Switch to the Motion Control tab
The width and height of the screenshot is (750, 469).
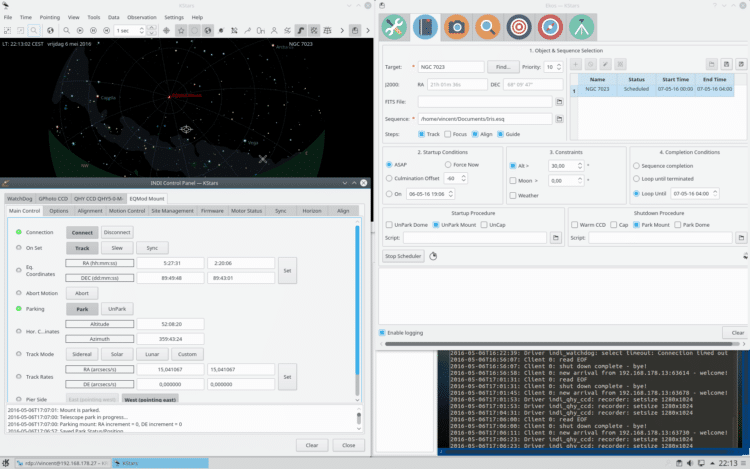click(x=127, y=211)
